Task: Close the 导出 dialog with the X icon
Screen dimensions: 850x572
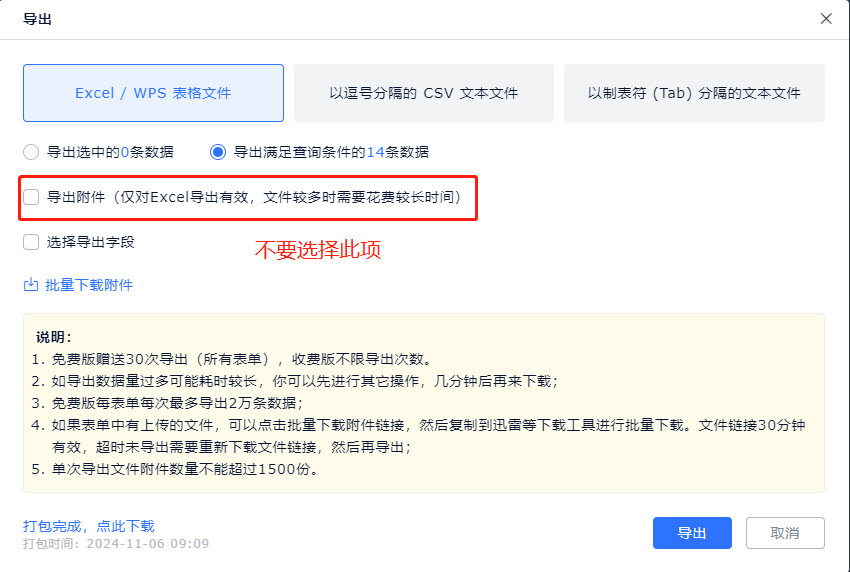Action: point(825,19)
